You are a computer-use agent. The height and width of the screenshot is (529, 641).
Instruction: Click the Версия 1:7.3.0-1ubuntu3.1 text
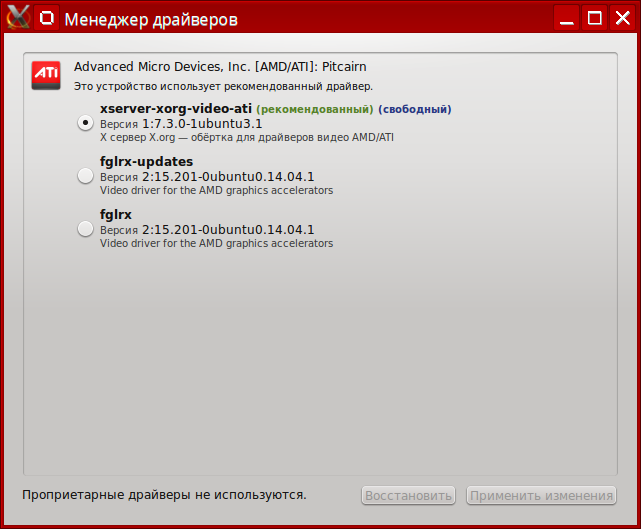181,124
